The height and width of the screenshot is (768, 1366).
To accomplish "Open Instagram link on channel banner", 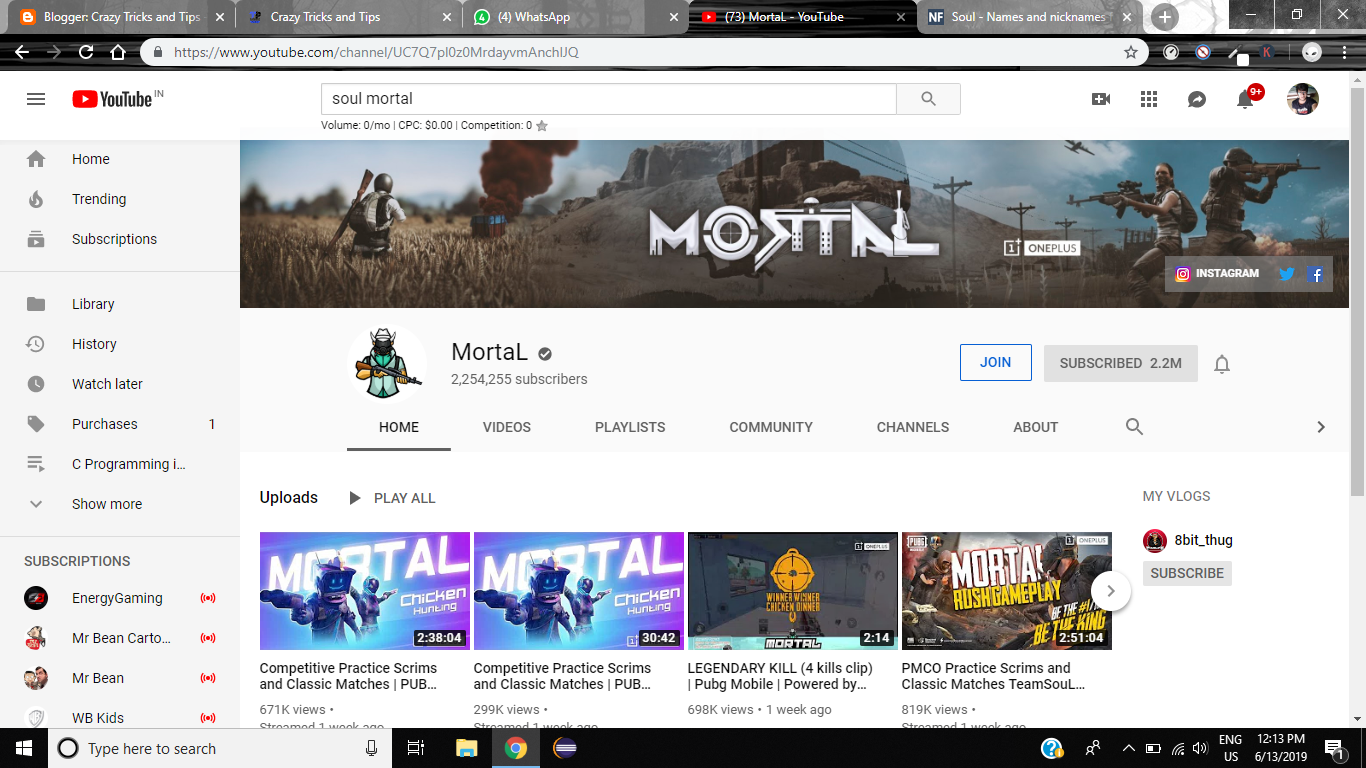I will point(1217,274).
